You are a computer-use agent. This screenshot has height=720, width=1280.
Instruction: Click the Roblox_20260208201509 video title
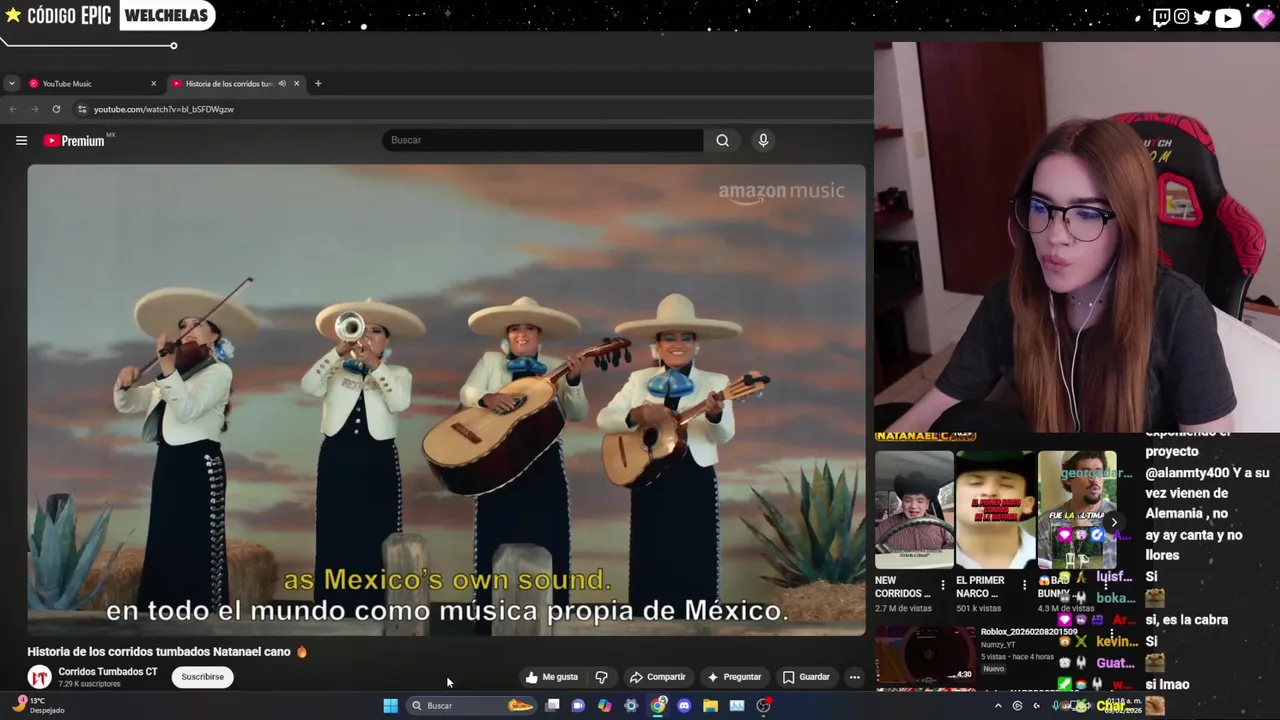click(1029, 632)
